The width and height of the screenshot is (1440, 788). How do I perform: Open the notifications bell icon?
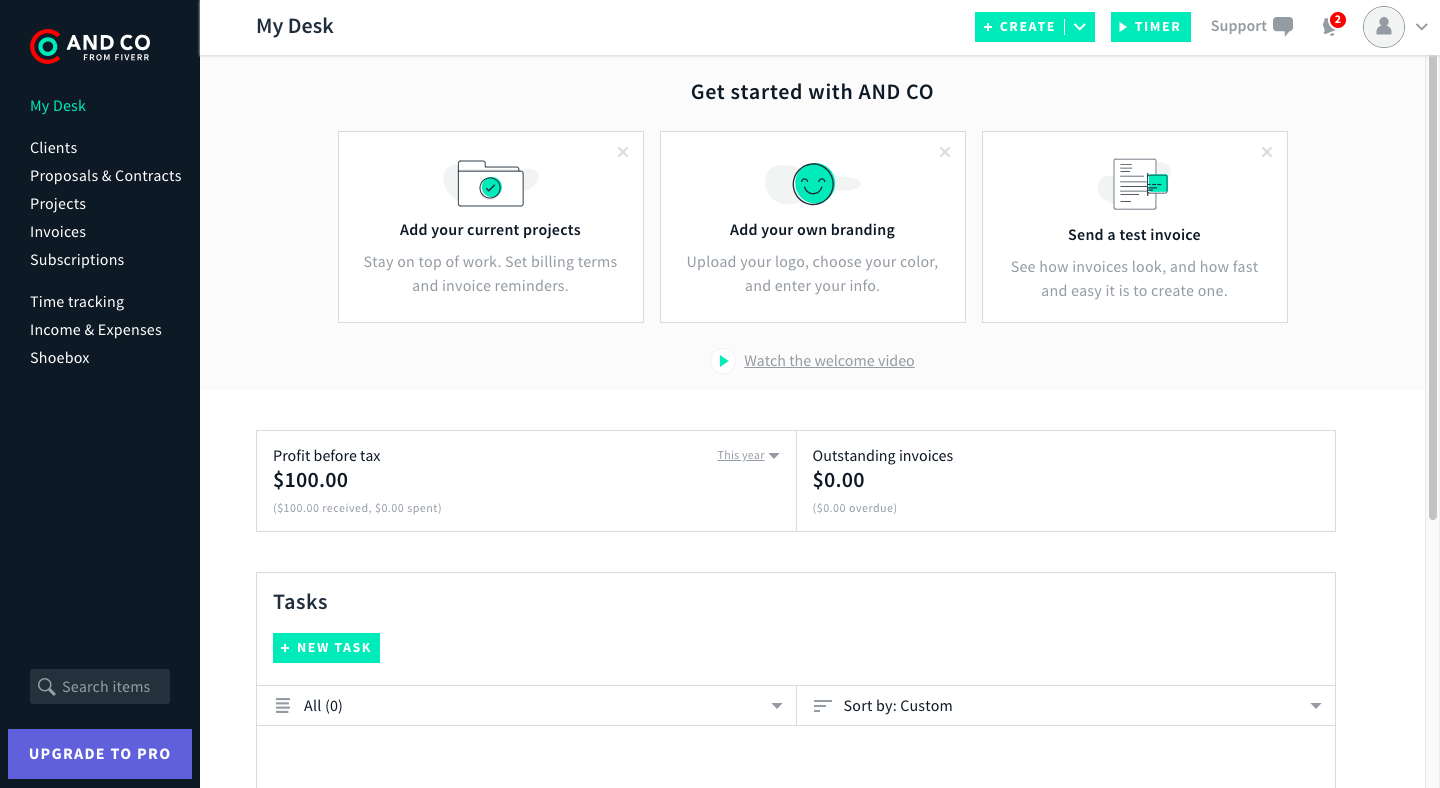[1331, 27]
